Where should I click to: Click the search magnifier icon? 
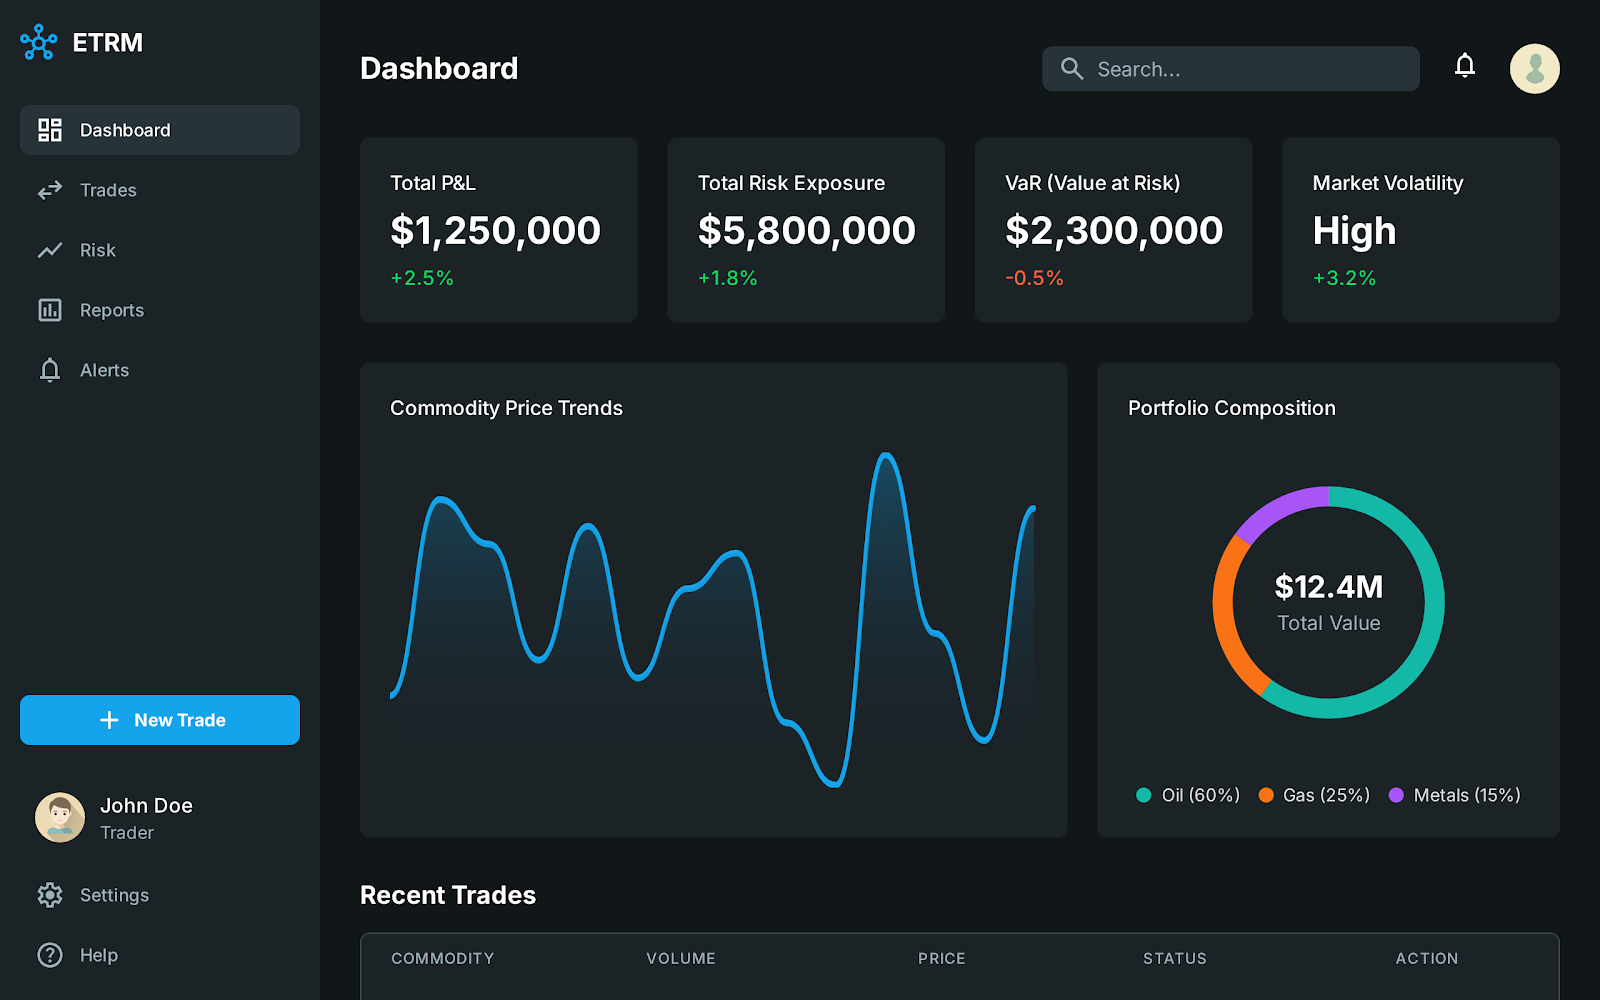(x=1071, y=69)
